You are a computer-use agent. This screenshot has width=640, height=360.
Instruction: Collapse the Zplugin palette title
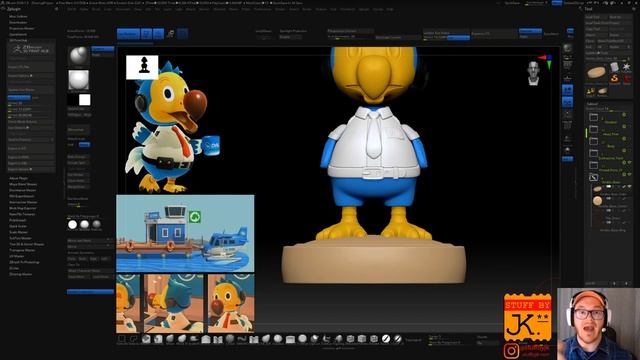14,9
